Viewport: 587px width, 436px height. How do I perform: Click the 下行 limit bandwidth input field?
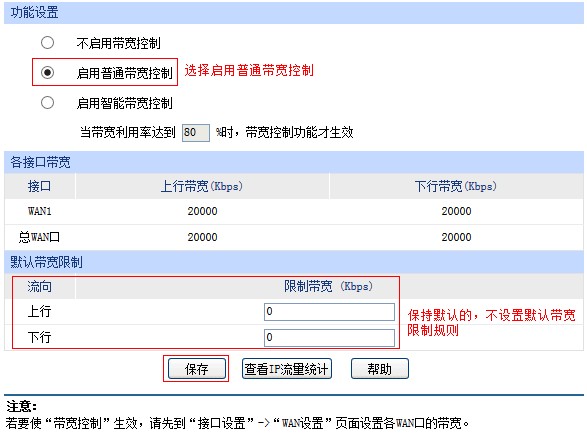point(329,338)
